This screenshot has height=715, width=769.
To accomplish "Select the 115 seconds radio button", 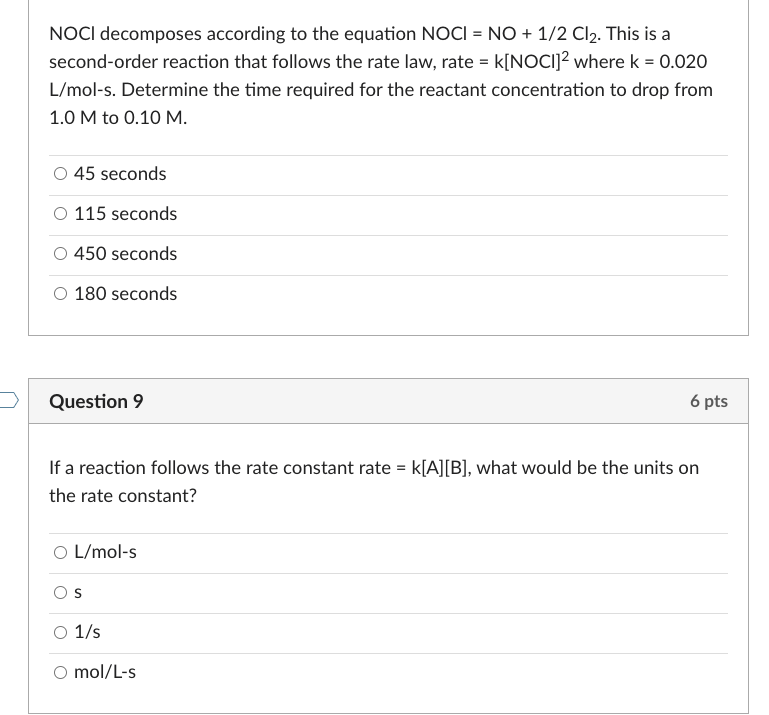I will pos(60,214).
